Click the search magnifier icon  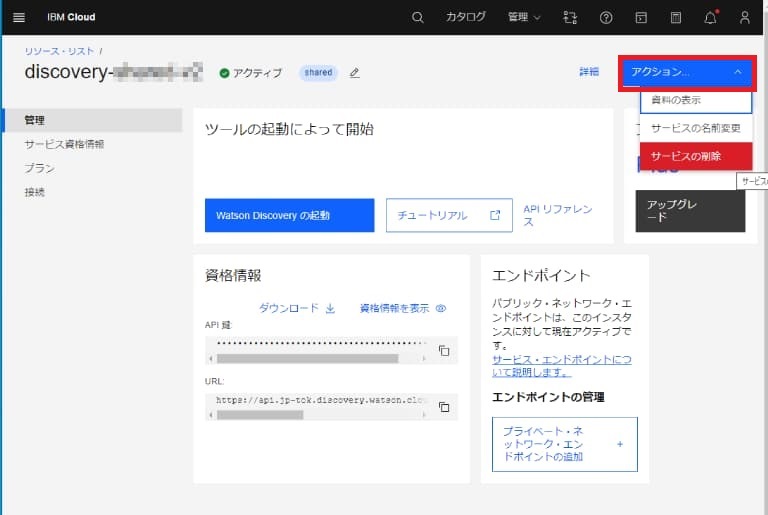pos(418,17)
